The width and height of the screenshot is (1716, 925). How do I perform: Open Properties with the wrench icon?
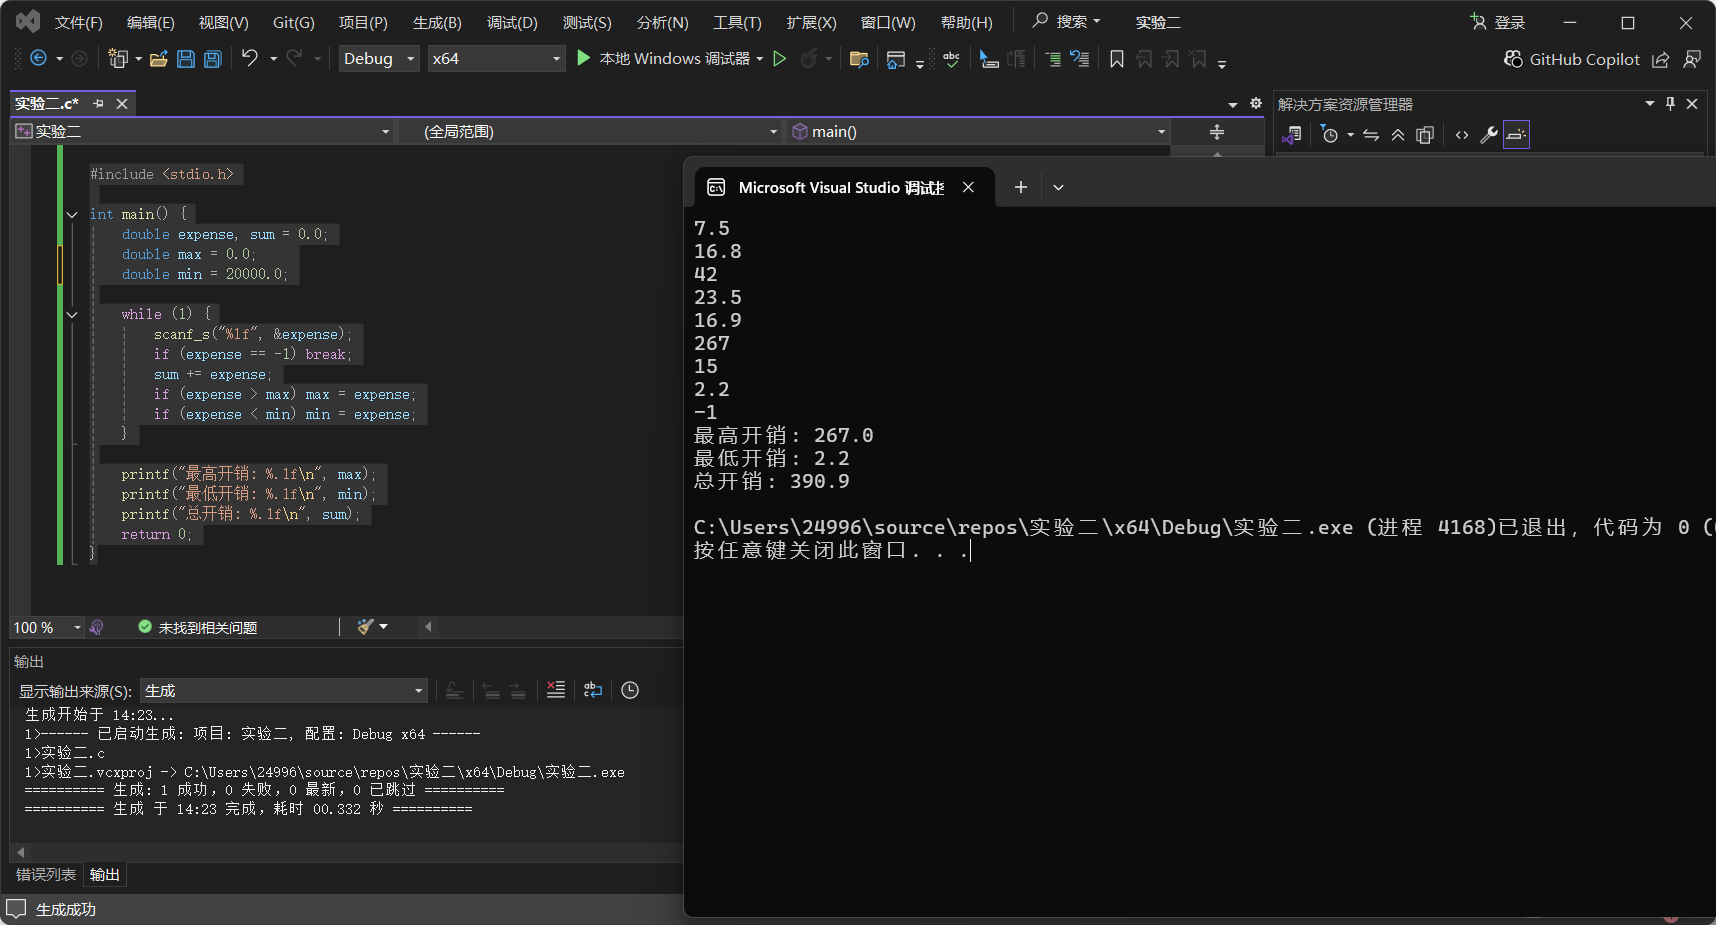click(x=1489, y=135)
